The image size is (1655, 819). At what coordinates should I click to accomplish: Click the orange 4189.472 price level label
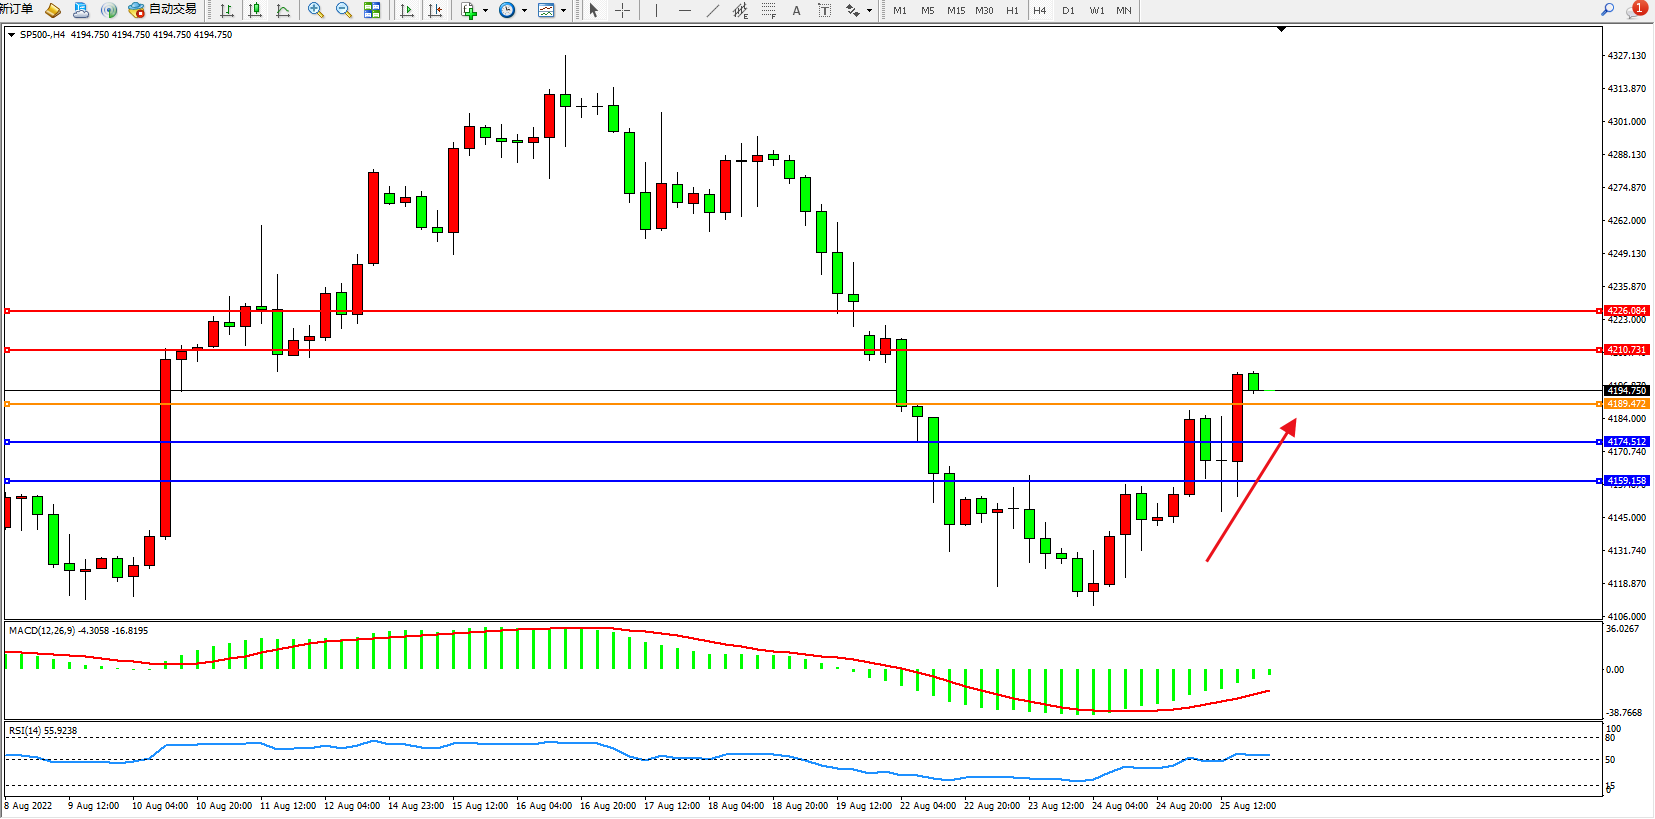tap(1626, 404)
